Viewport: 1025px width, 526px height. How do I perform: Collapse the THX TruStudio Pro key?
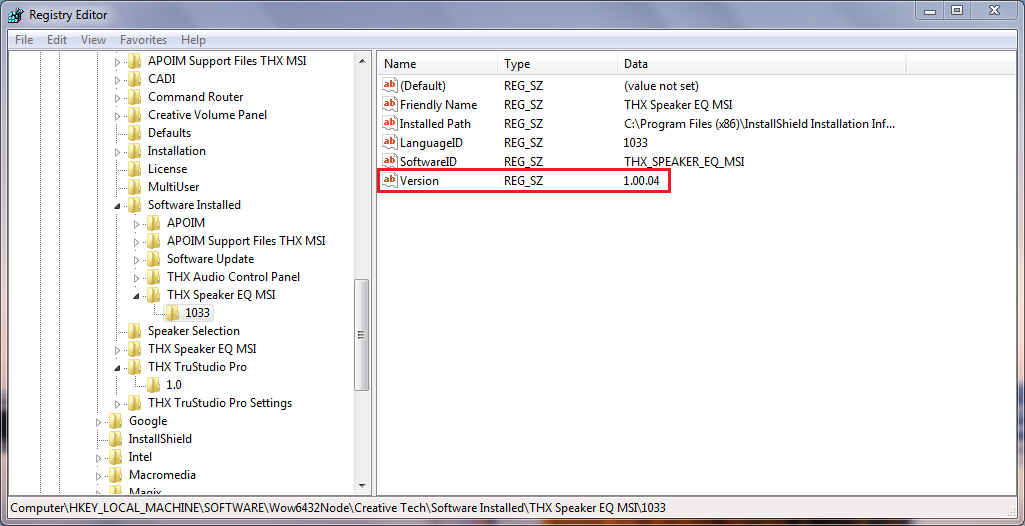pos(118,367)
